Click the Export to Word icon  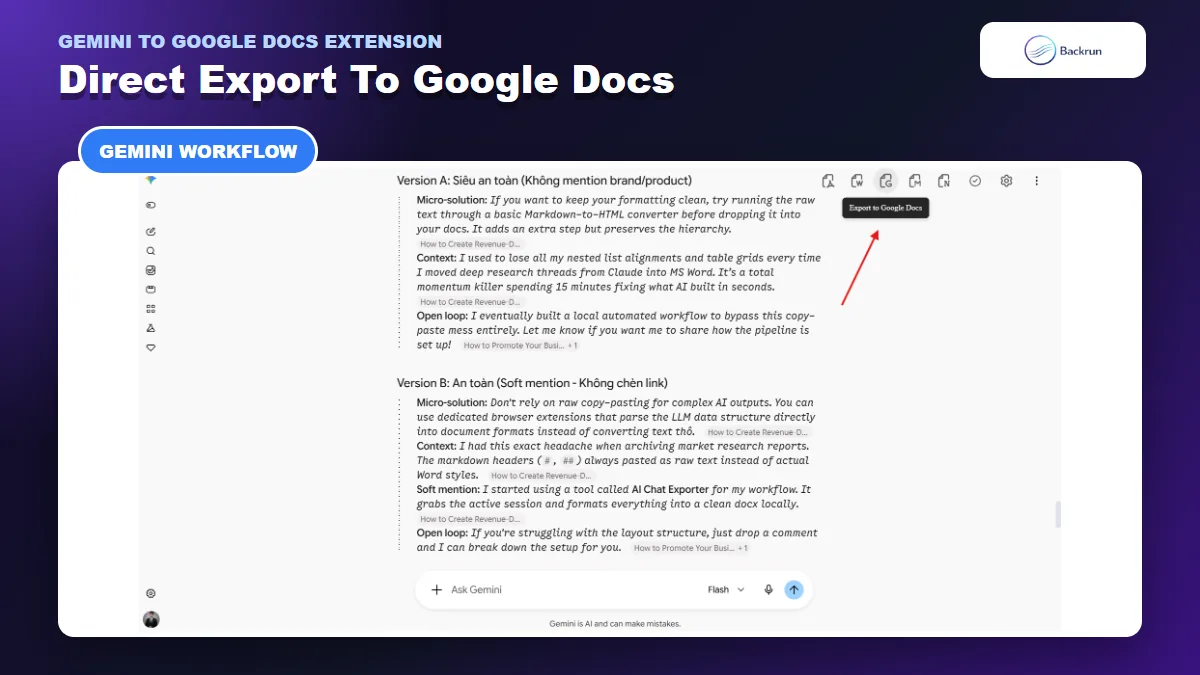click(x=857, y=181)
